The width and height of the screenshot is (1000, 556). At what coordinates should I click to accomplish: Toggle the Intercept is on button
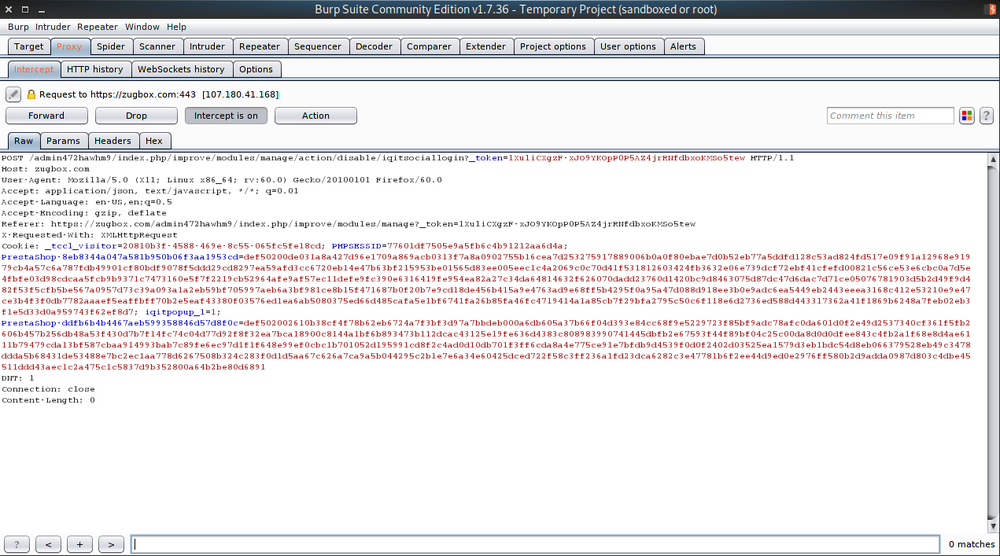[226, 115]
